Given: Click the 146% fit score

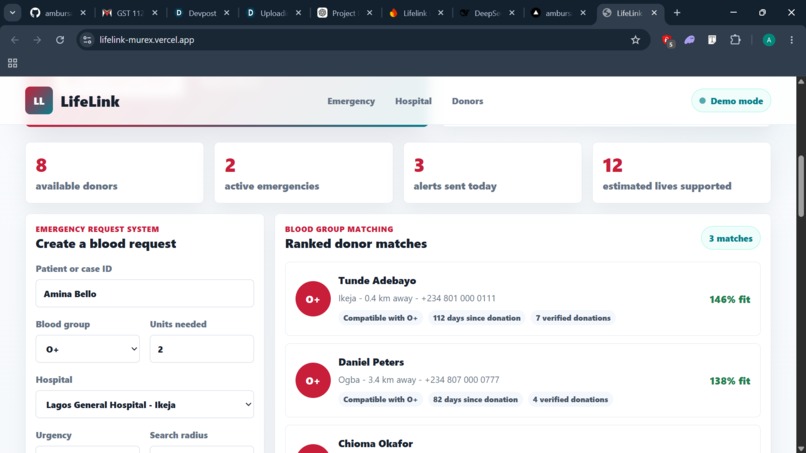Looking at the screenshot, I should [x=729, y=299].
